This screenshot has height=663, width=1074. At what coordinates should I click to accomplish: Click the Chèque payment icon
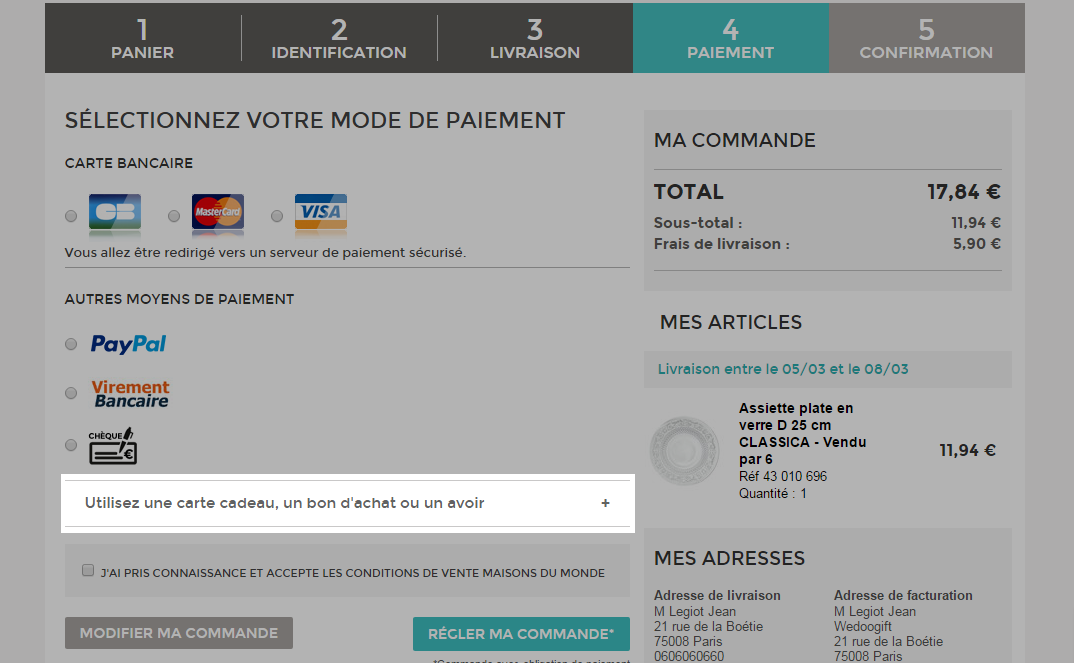tap(112, 446)
